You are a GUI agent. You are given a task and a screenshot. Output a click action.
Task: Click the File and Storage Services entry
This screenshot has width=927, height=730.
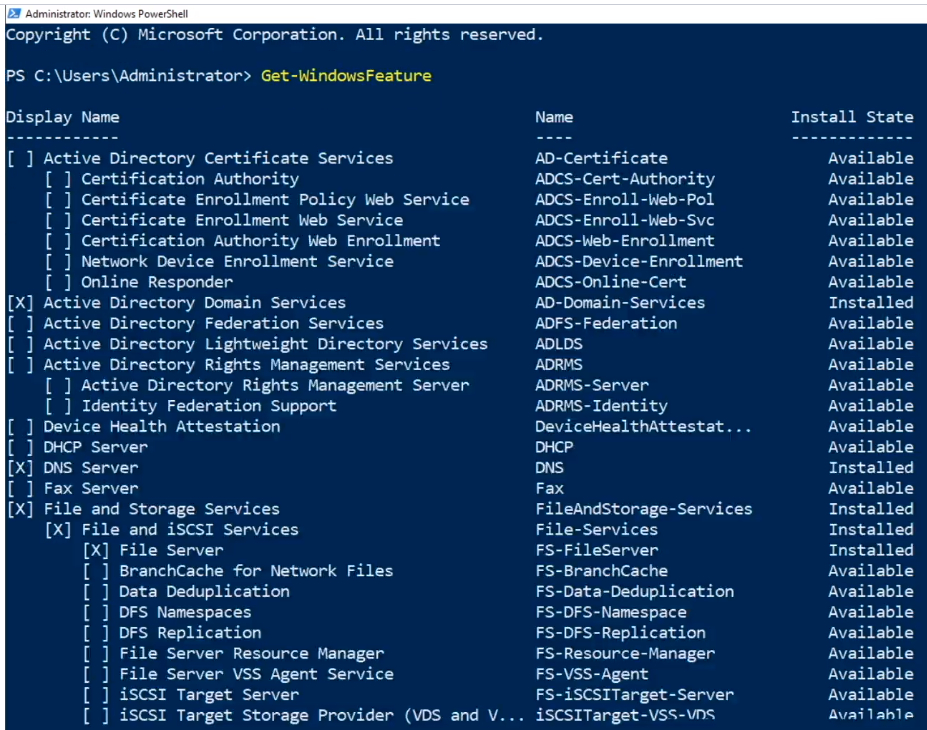tap(161, 509)
